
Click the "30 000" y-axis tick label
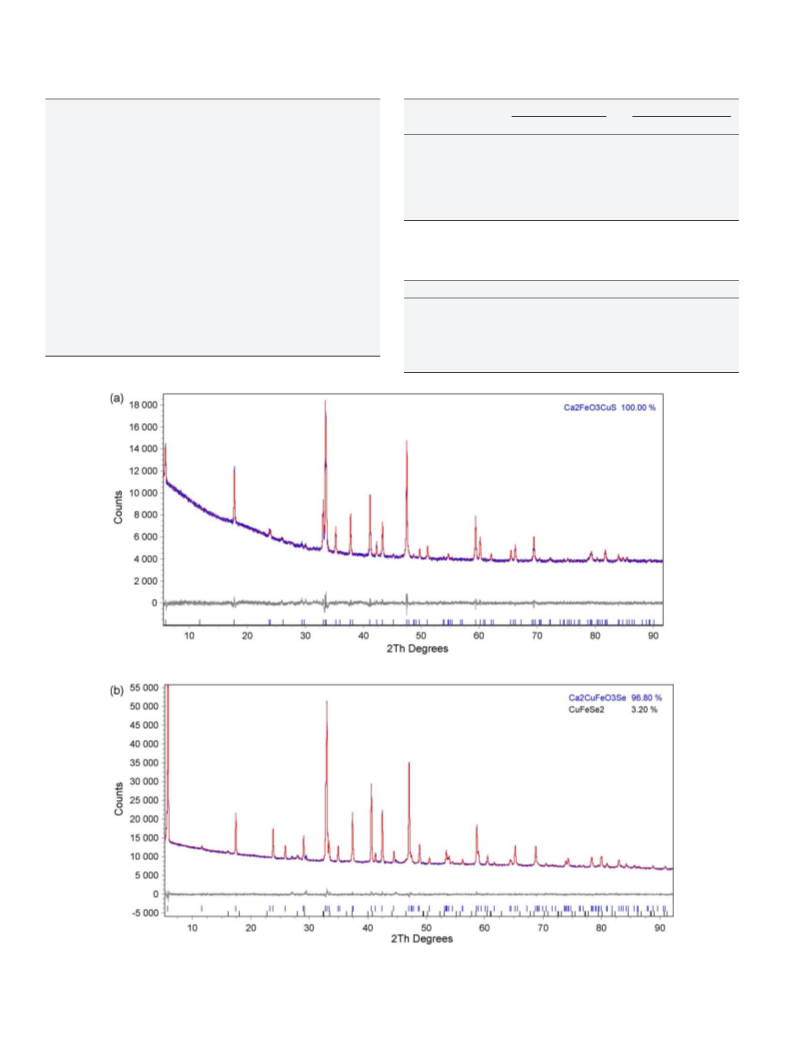tap(144, 782)
